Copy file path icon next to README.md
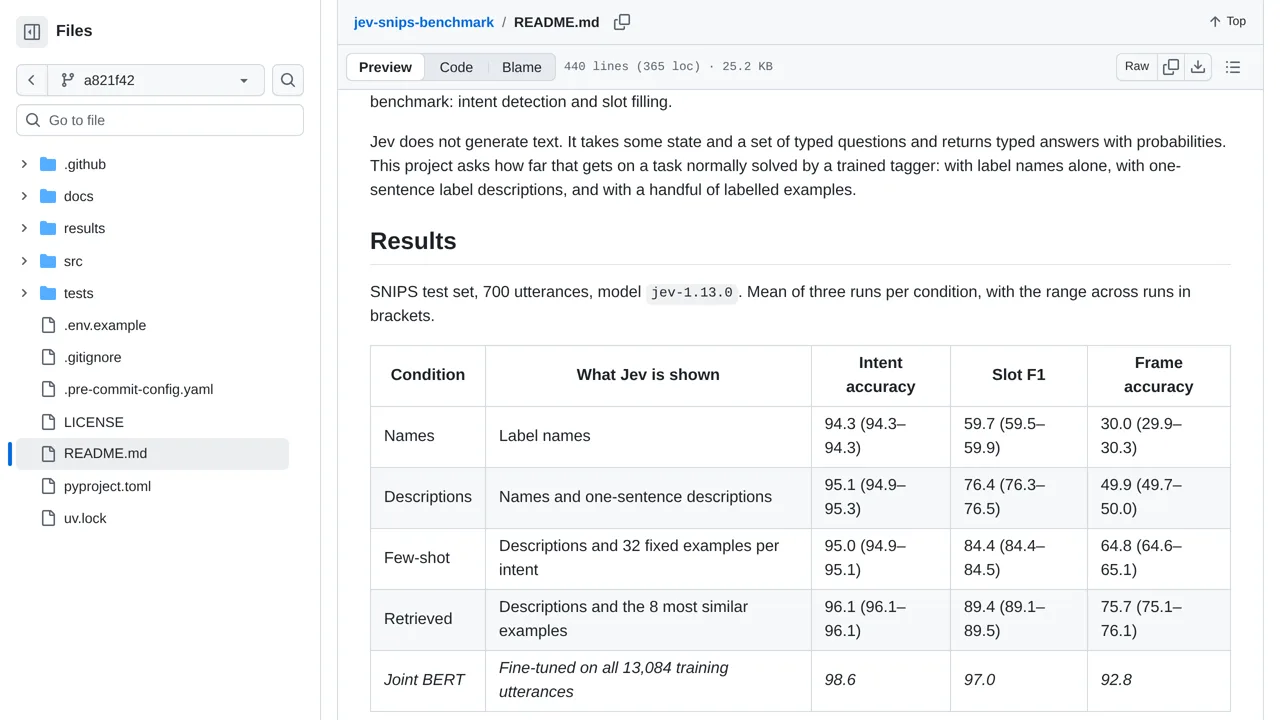 (x=622, y=22)
